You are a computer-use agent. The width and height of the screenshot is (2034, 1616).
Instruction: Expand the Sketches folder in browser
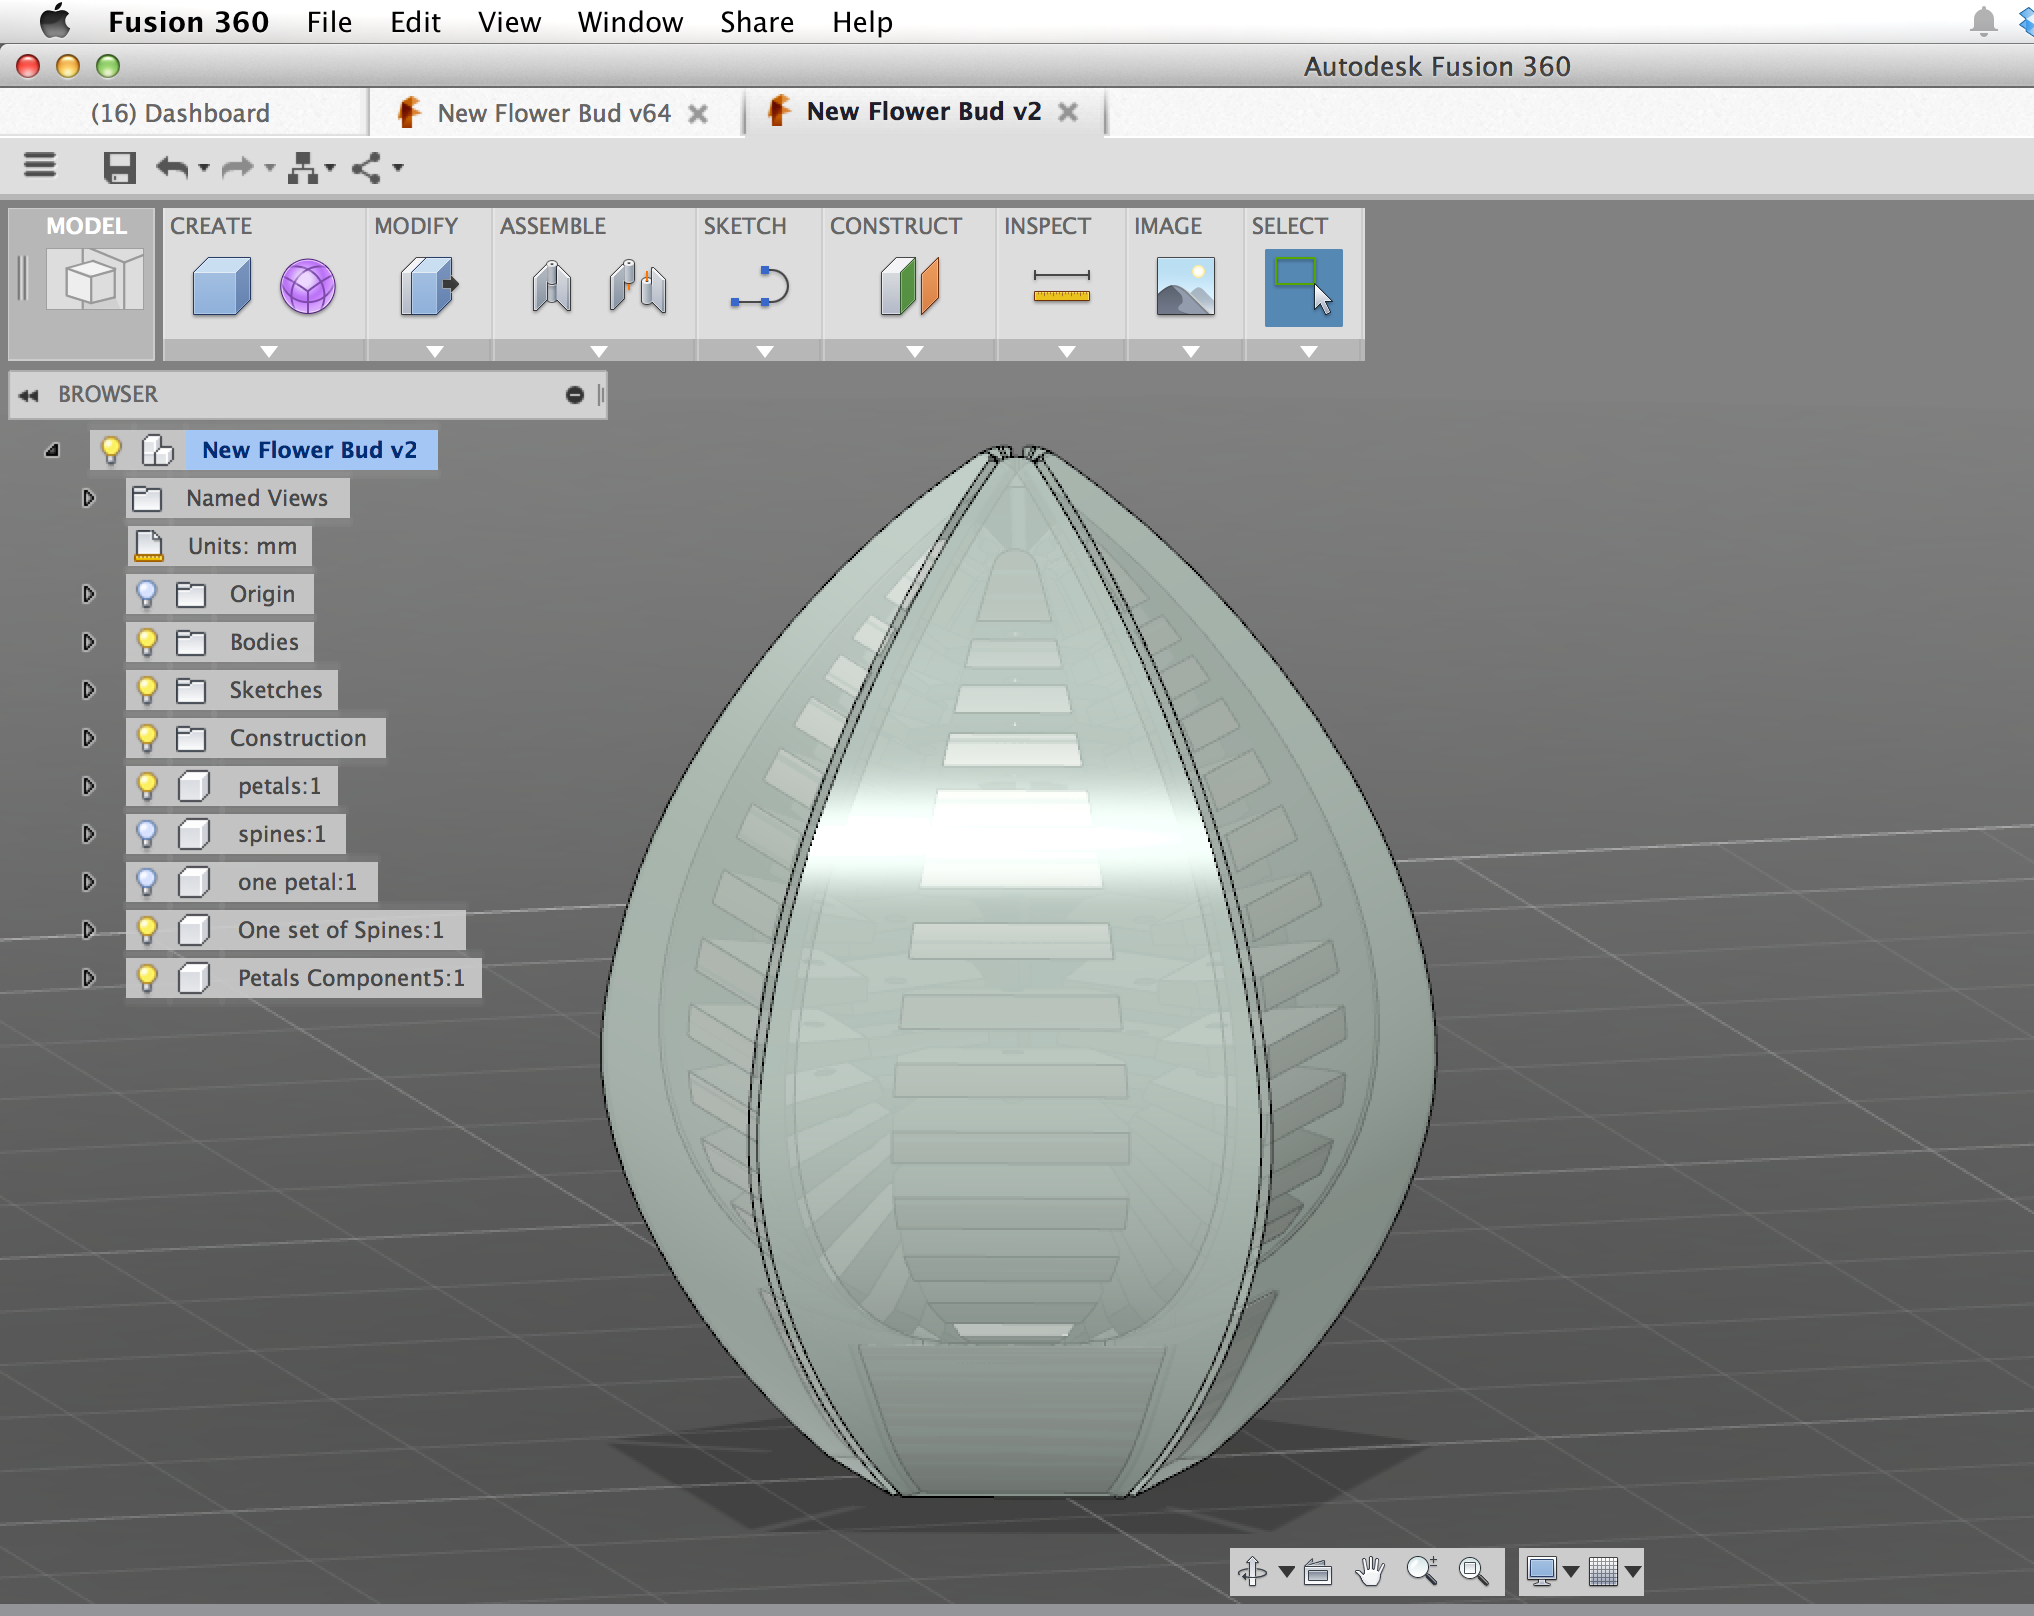click(x=88, y=689)
